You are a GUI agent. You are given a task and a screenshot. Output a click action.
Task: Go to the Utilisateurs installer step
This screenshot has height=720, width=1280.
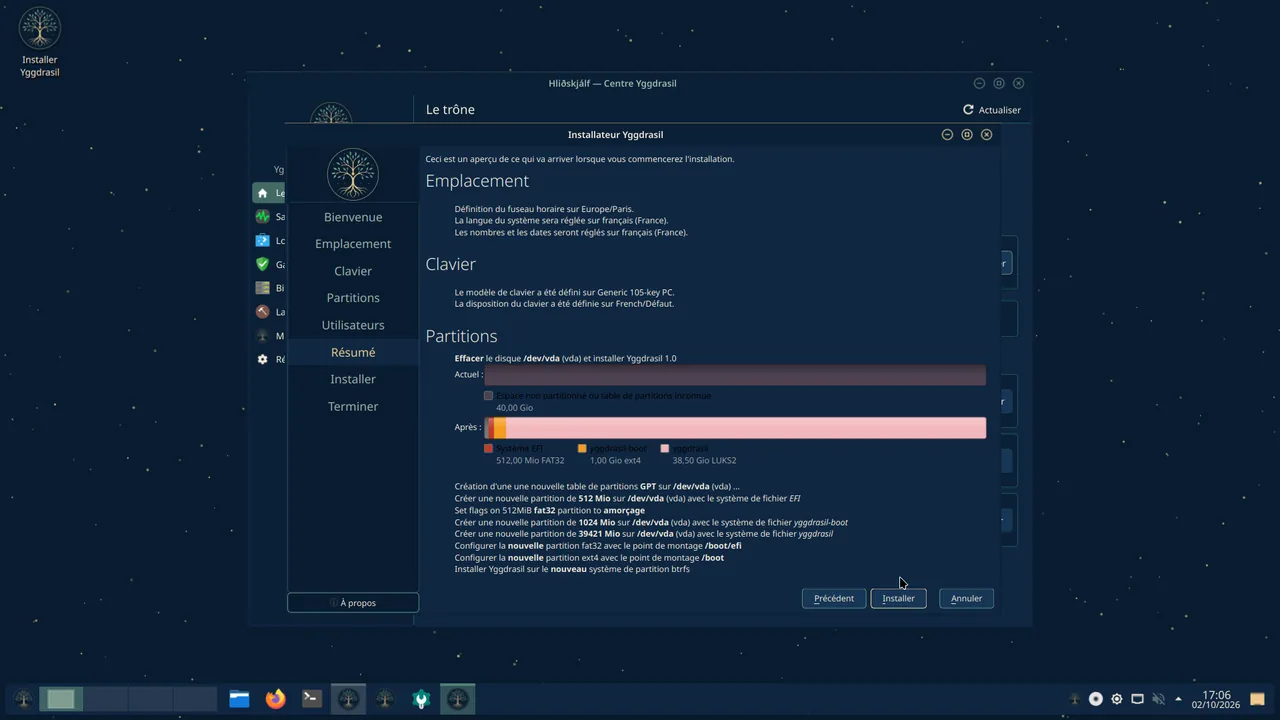(x=353, y=325)
